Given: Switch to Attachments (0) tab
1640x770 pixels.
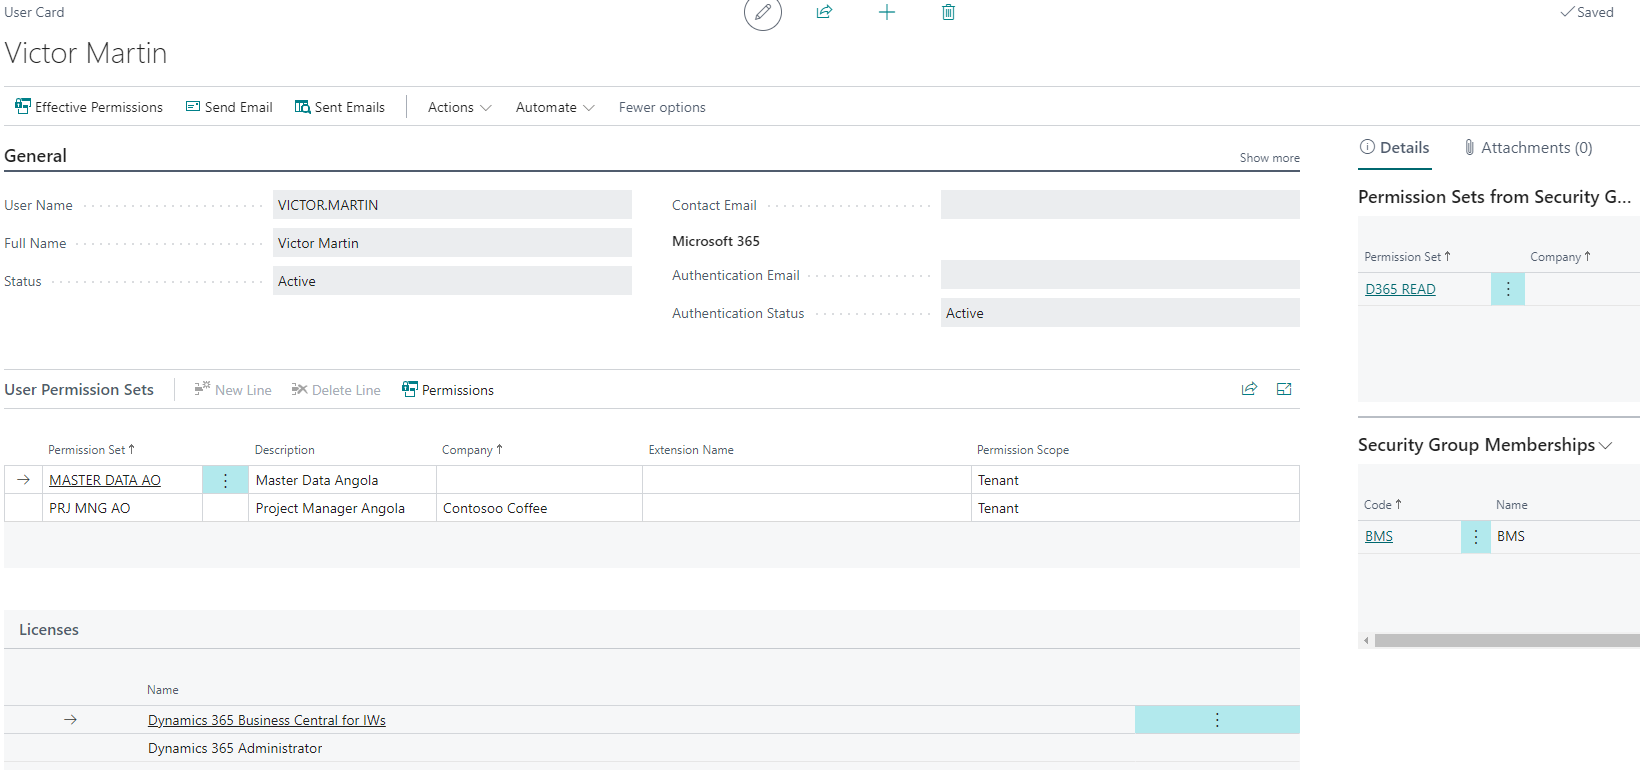Looking at the screenshot, I should [1528, 148].
